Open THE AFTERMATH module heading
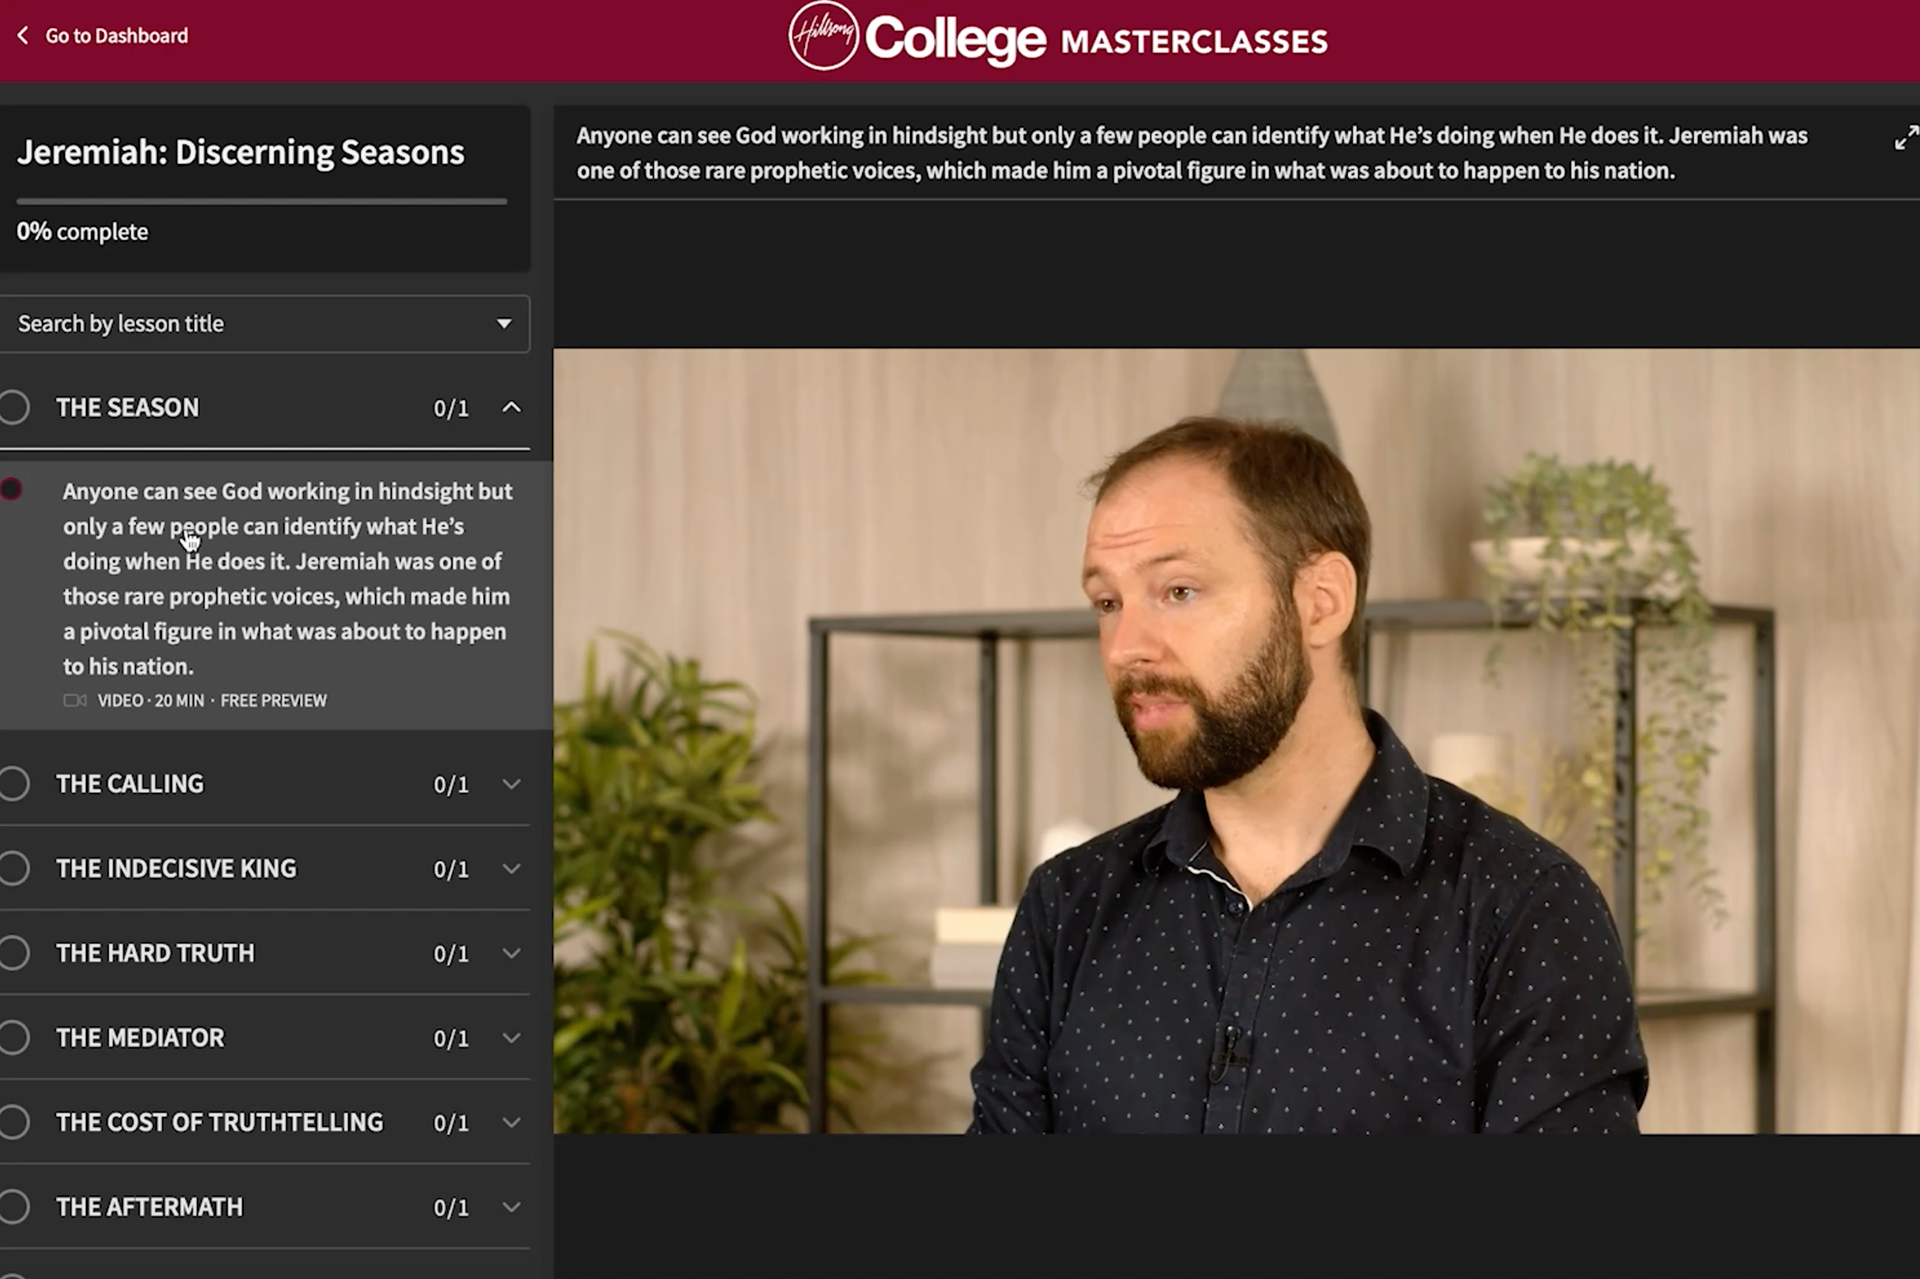This screenshot has width=1920, height=1279. [x=150, y=1207]
